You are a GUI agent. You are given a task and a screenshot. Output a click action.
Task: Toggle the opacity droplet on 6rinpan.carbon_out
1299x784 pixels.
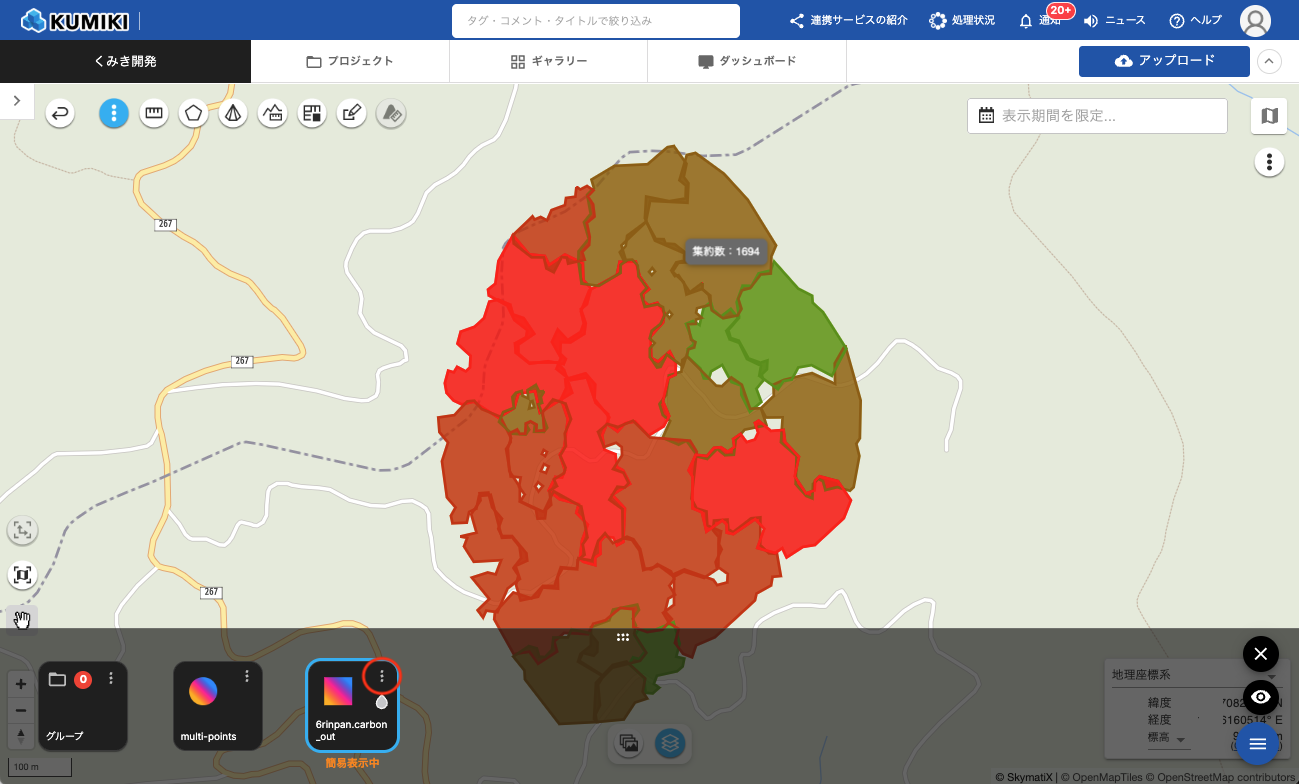381,702
